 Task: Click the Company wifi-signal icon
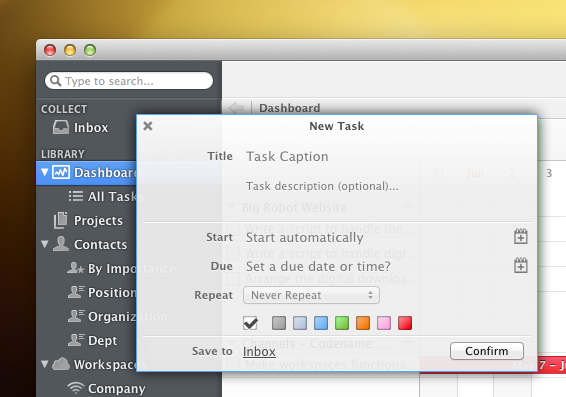pyautogui.click(x=75, y=388)
